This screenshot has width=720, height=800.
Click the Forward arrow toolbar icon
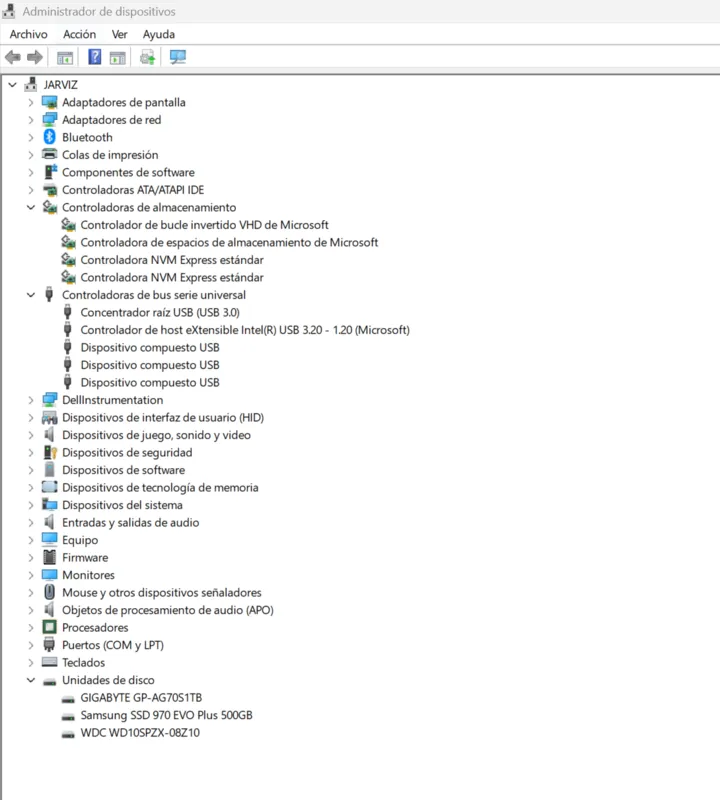(x=35, y=57)
